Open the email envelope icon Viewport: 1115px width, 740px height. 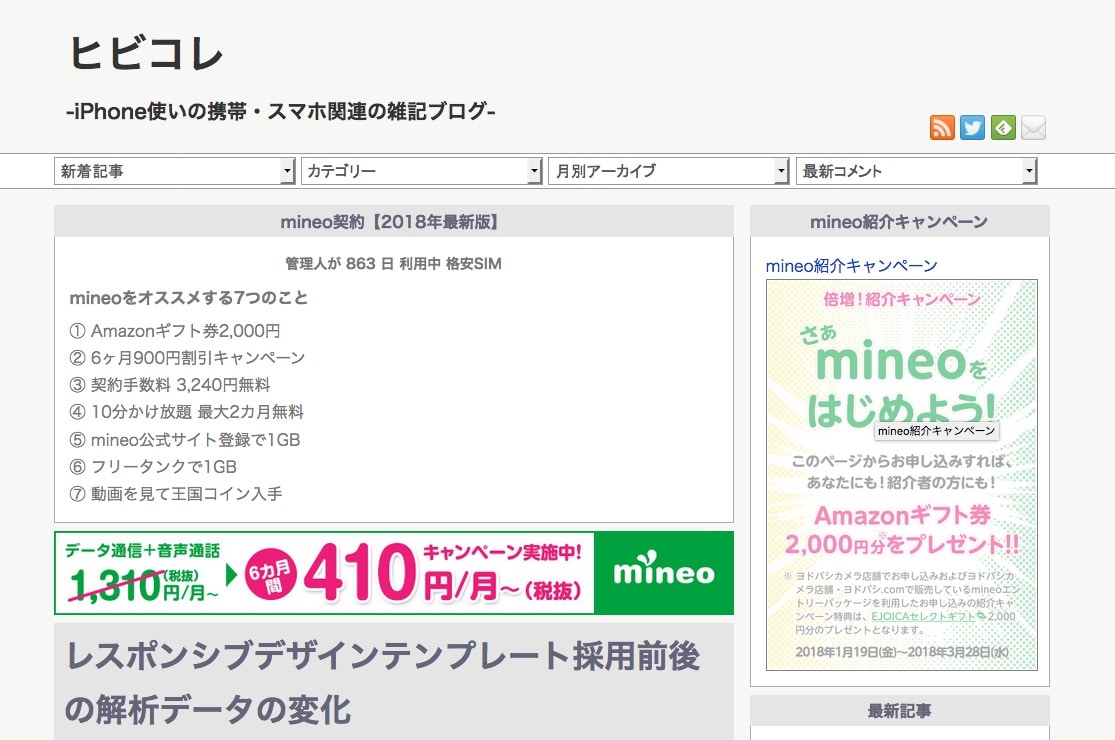pos(1033,128)
